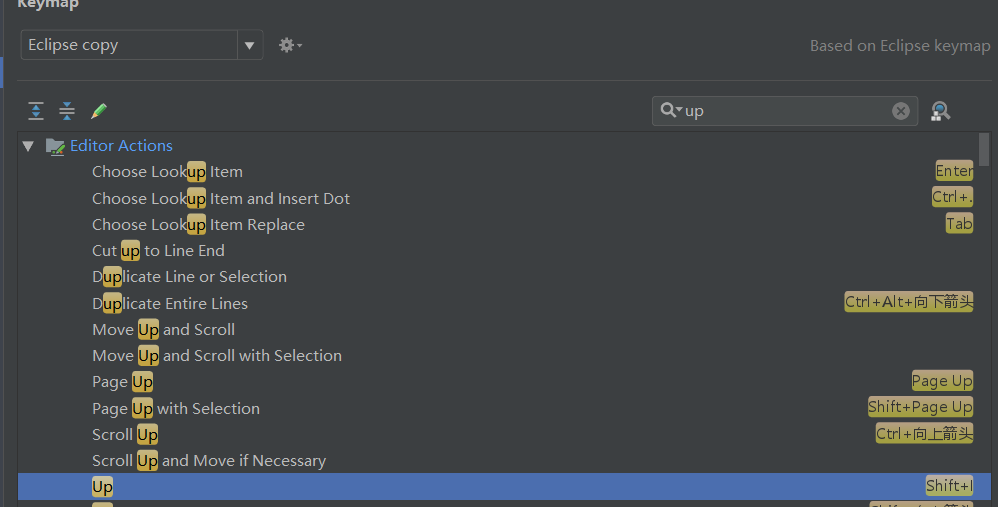Clear the search field text
Screen dimensions: 998x507
tap(901, 111)
